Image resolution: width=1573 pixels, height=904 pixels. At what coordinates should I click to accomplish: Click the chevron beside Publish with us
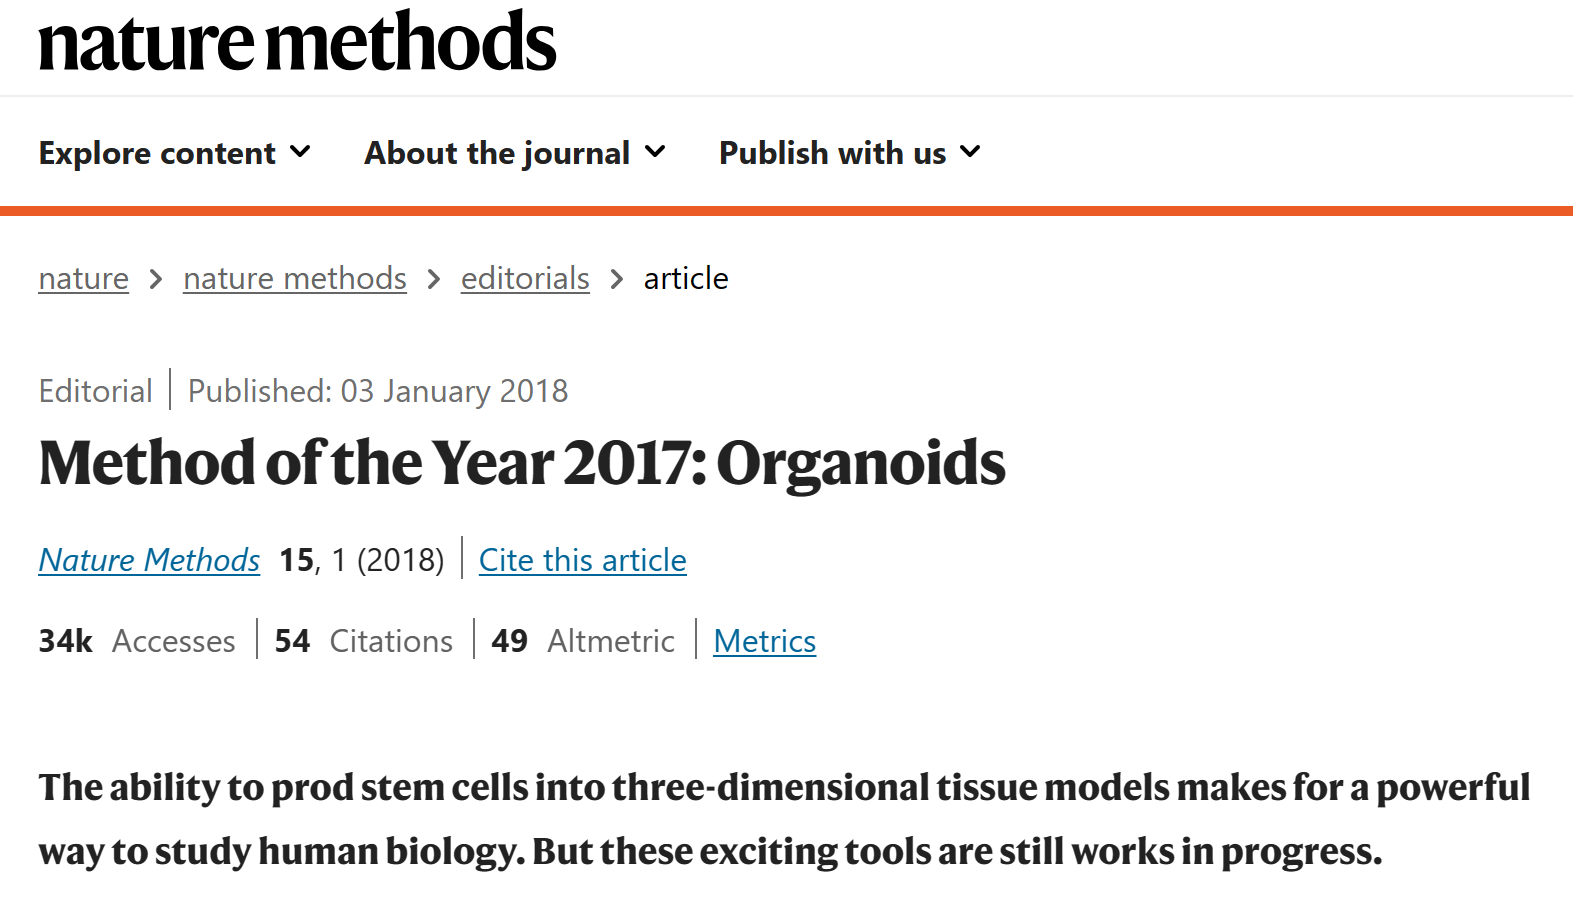(970, 152)
